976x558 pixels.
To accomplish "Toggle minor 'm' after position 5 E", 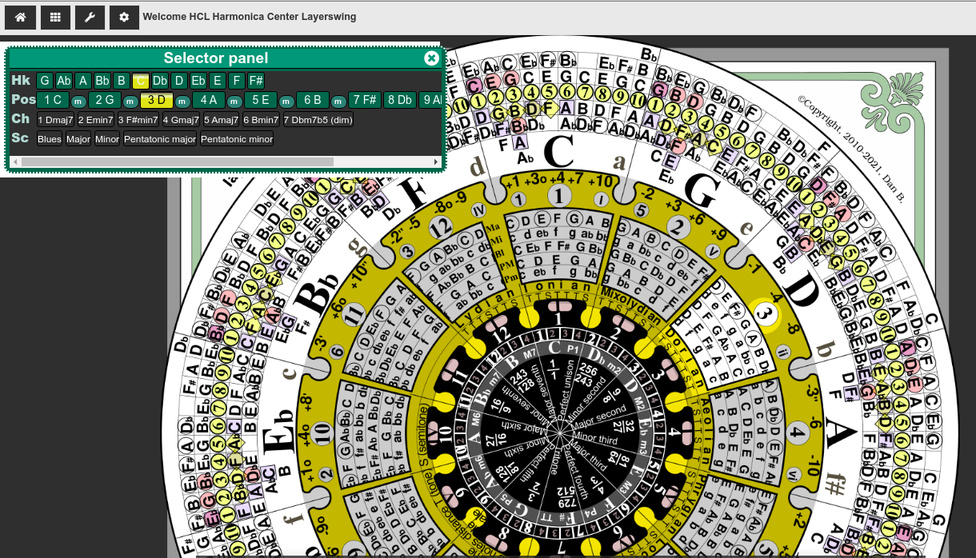I will tap(286, 101).
